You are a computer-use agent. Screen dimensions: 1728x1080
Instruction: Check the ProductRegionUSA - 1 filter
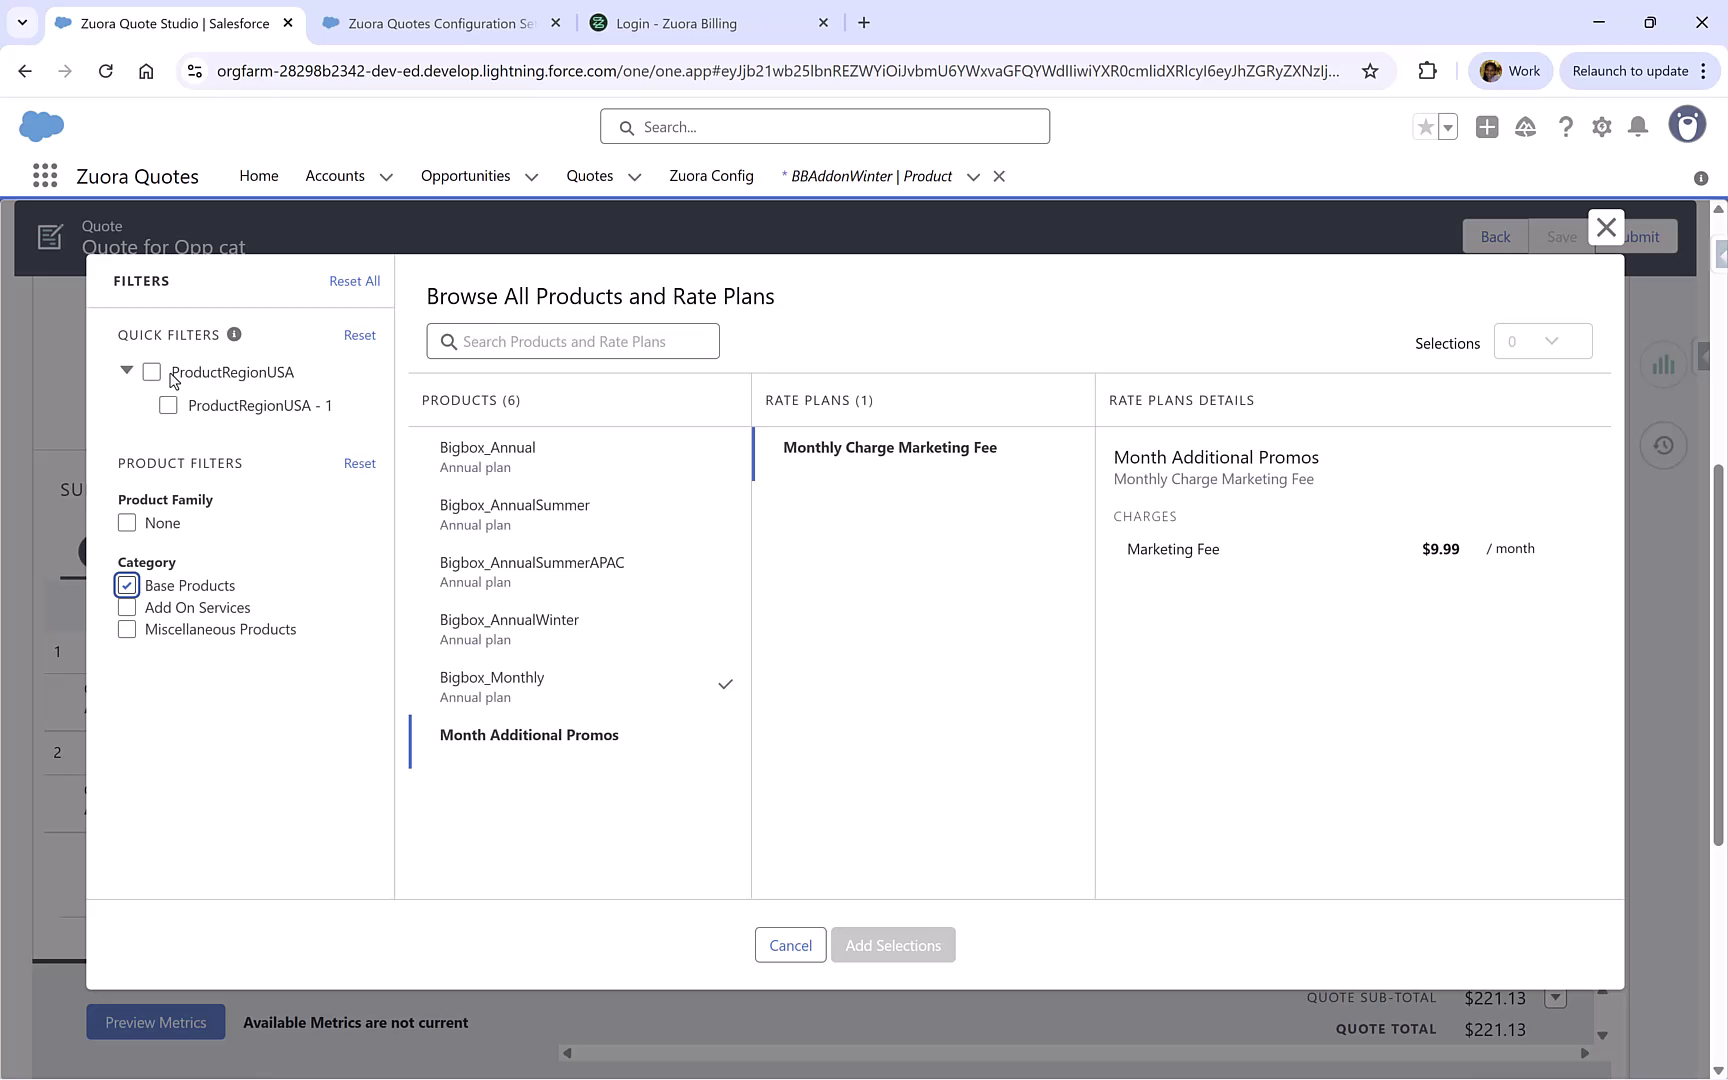168,405
